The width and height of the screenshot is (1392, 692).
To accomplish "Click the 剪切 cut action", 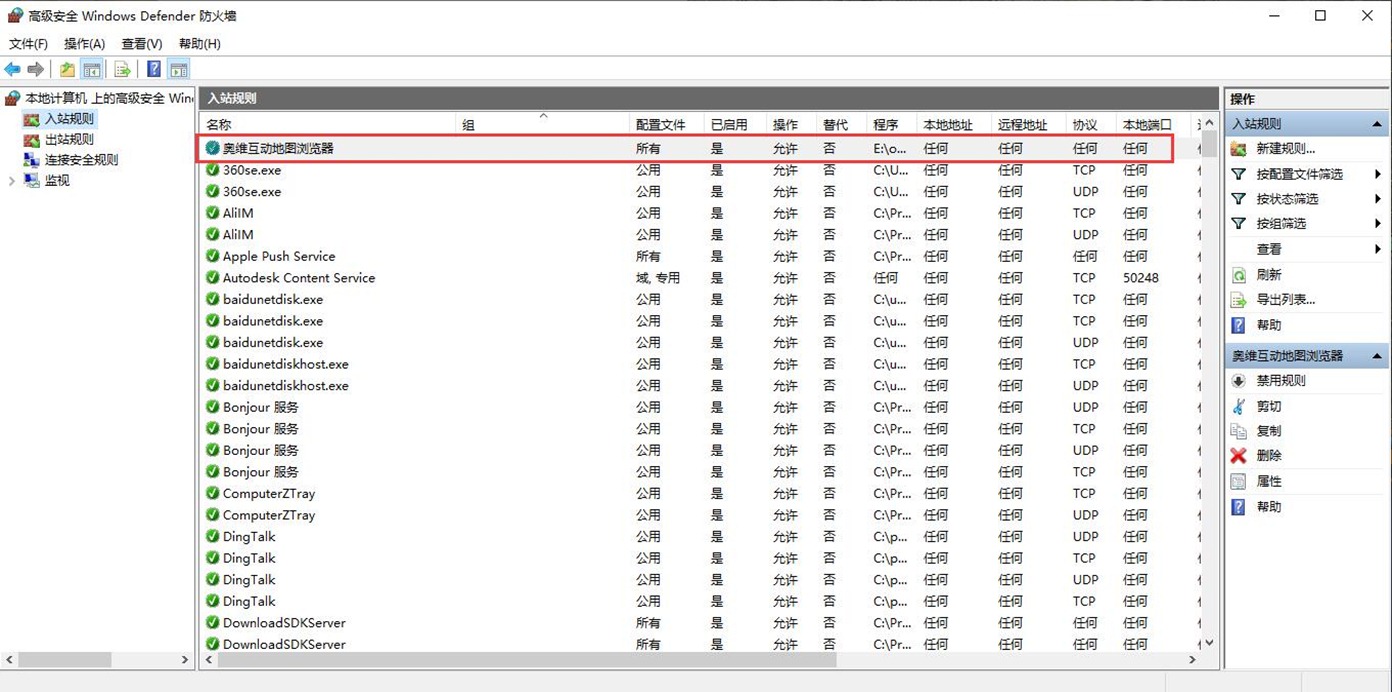I will (1268, 407).
